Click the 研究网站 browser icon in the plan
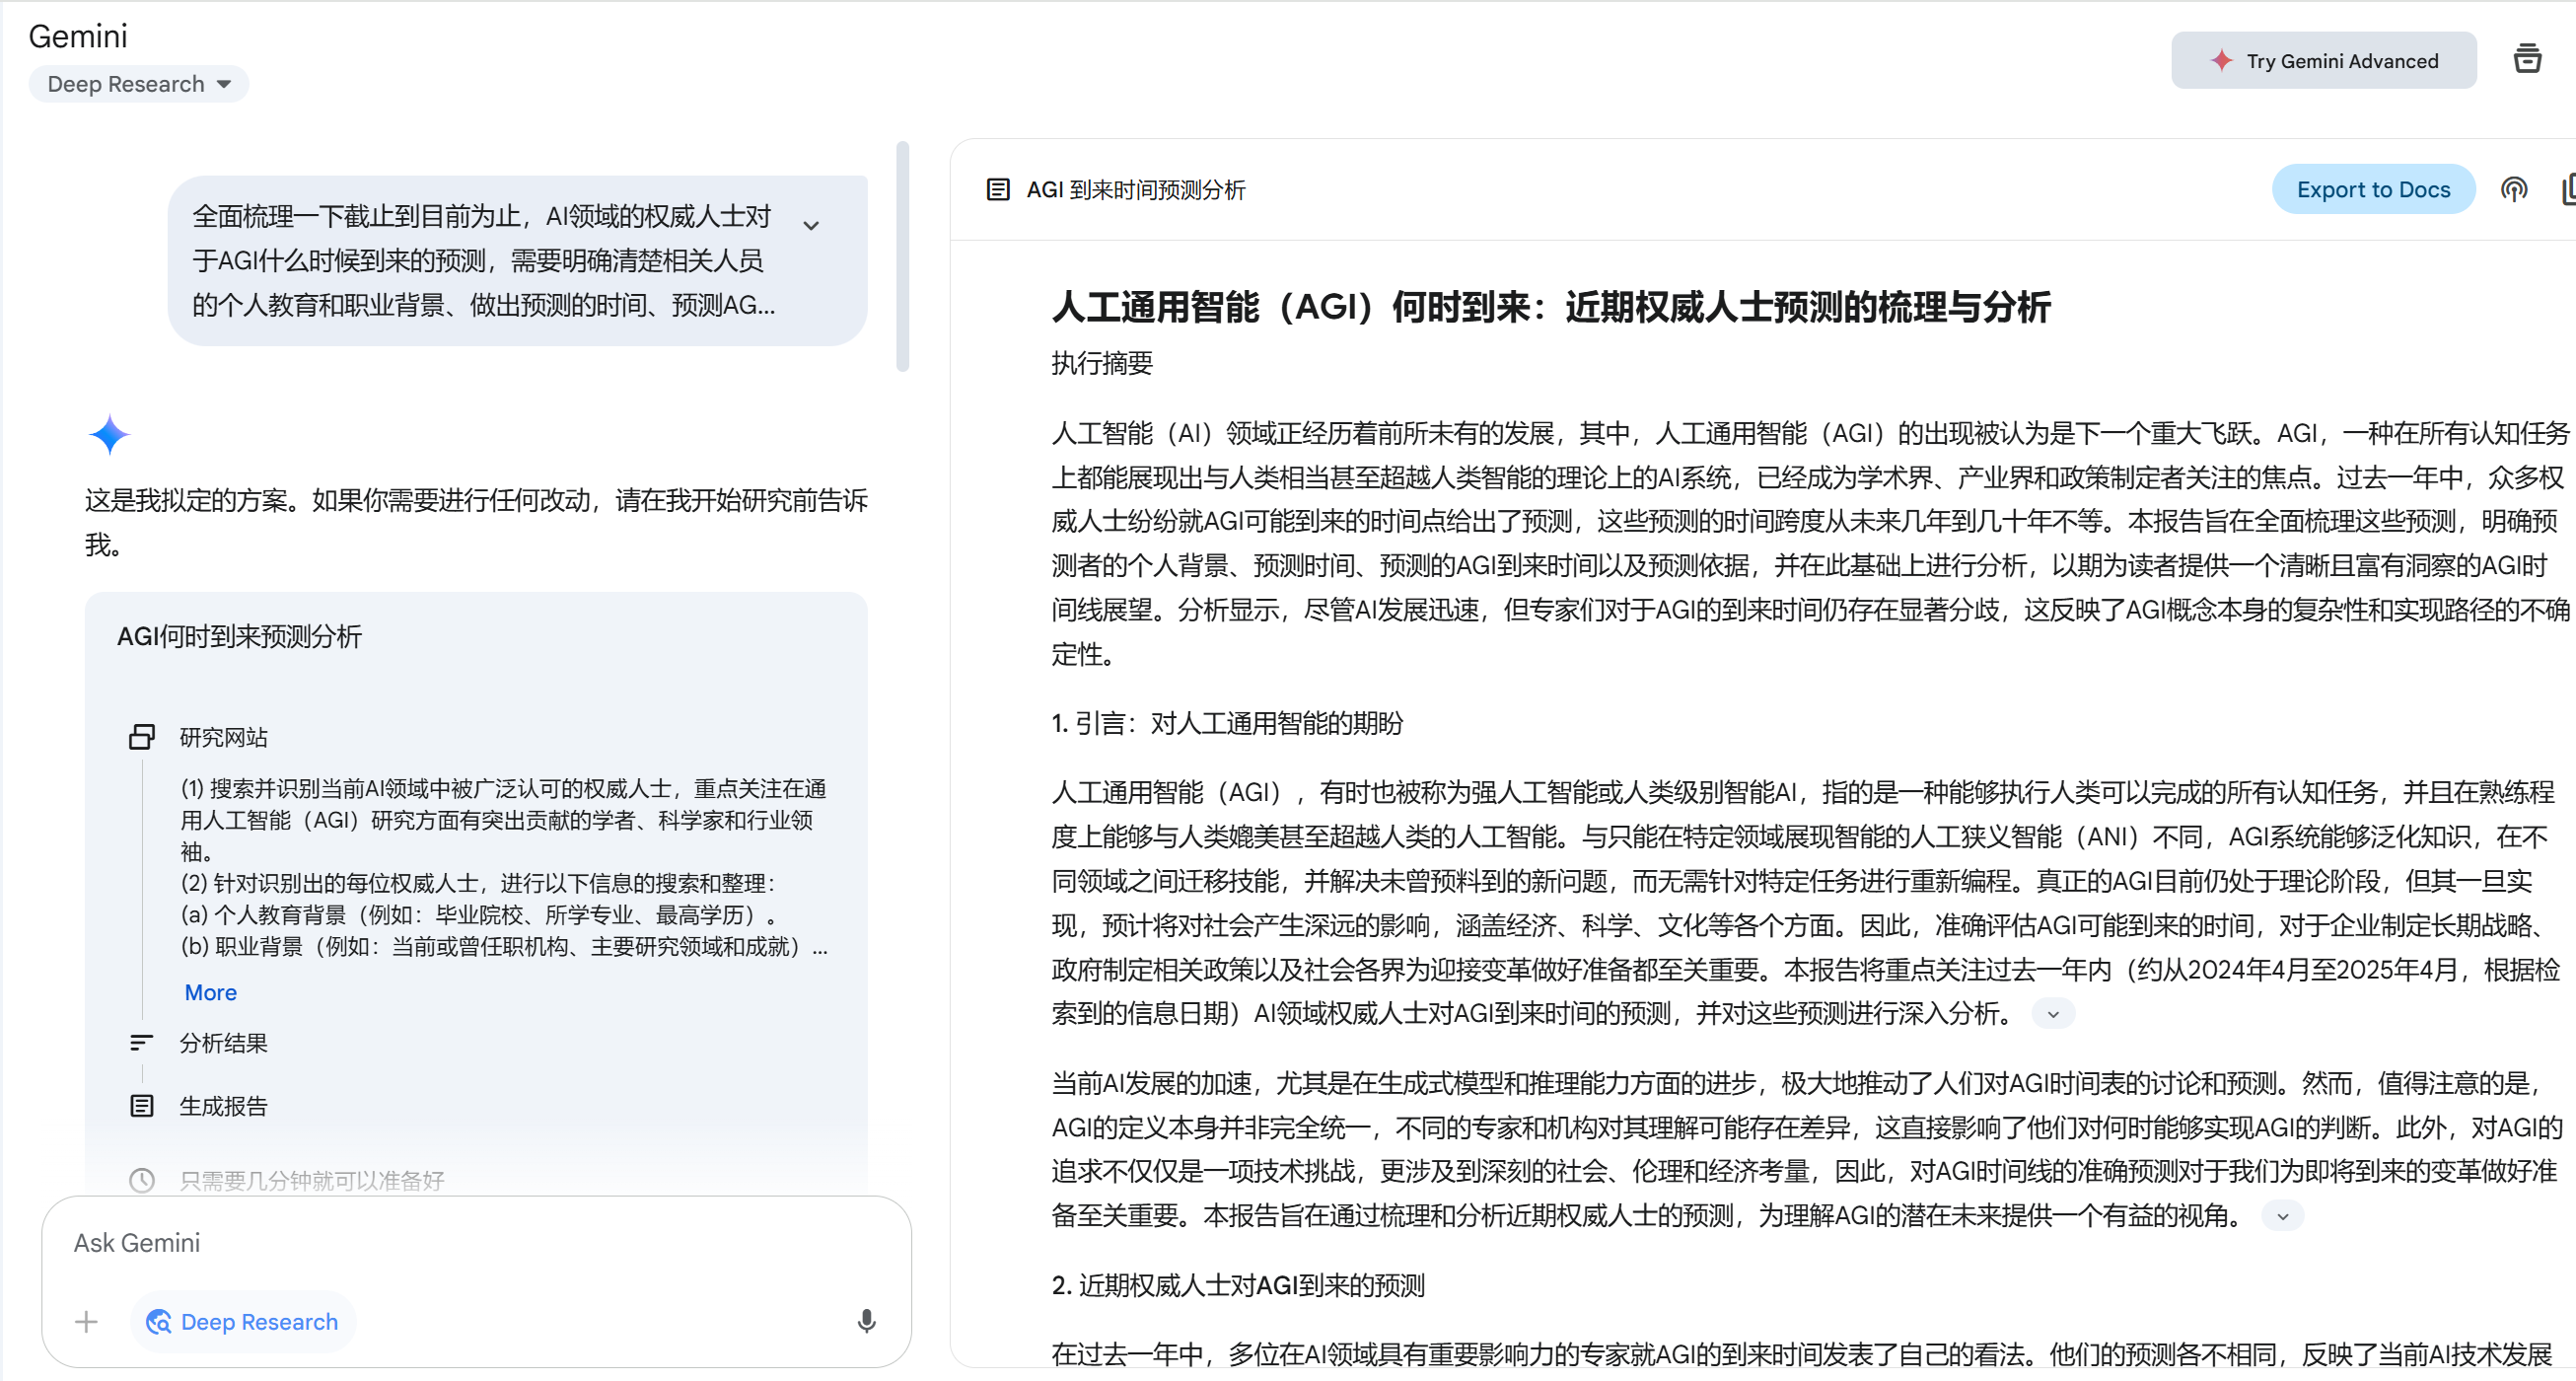Image resolution: width=2576 pixels, height=1381 pixels. [142, 737]
